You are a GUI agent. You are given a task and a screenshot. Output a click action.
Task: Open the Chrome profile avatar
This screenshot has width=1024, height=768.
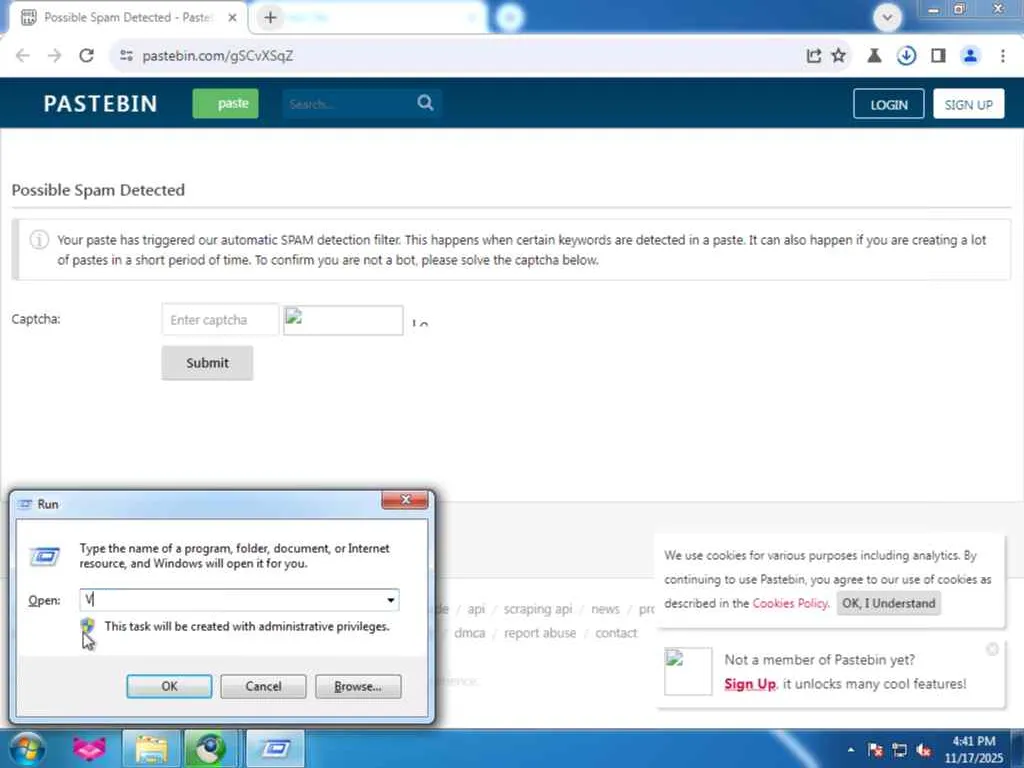tap(970, 56)
